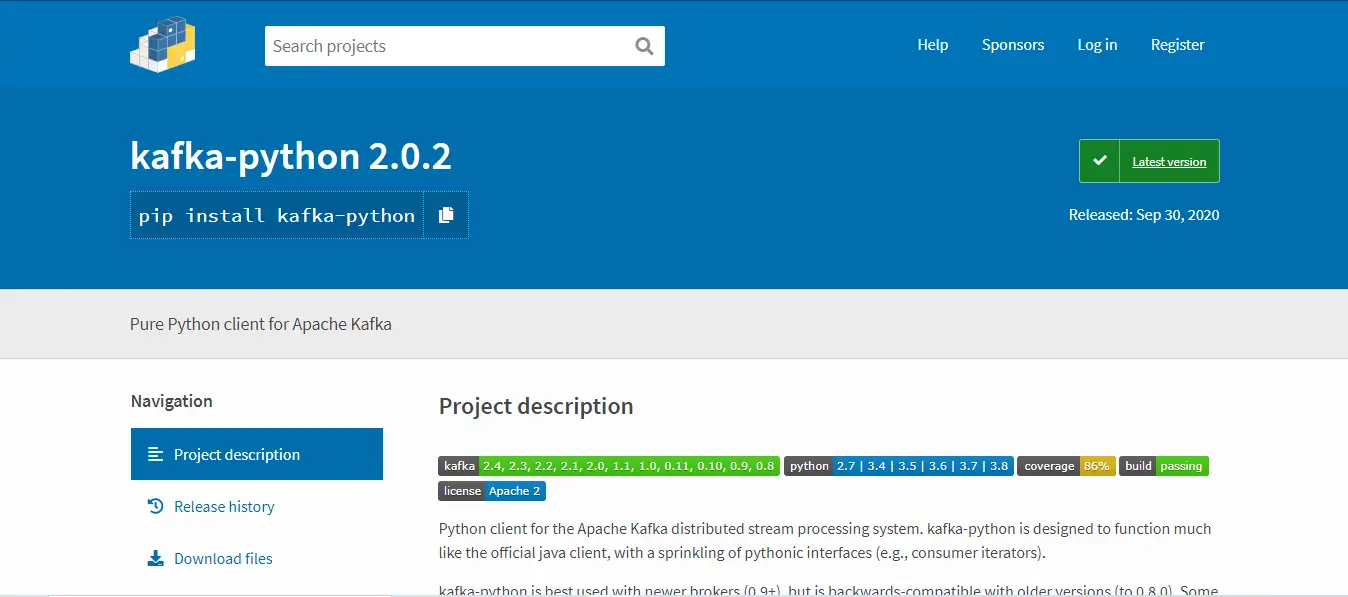Click the Pure Python client summary text
This screenshot has width=1348, height=597.
tap(261, 324)
